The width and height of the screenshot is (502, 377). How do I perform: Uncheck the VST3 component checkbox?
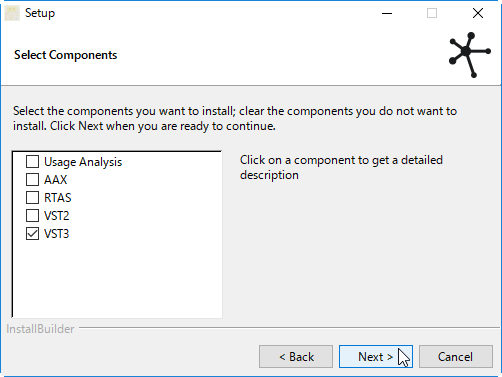[32, 234]
